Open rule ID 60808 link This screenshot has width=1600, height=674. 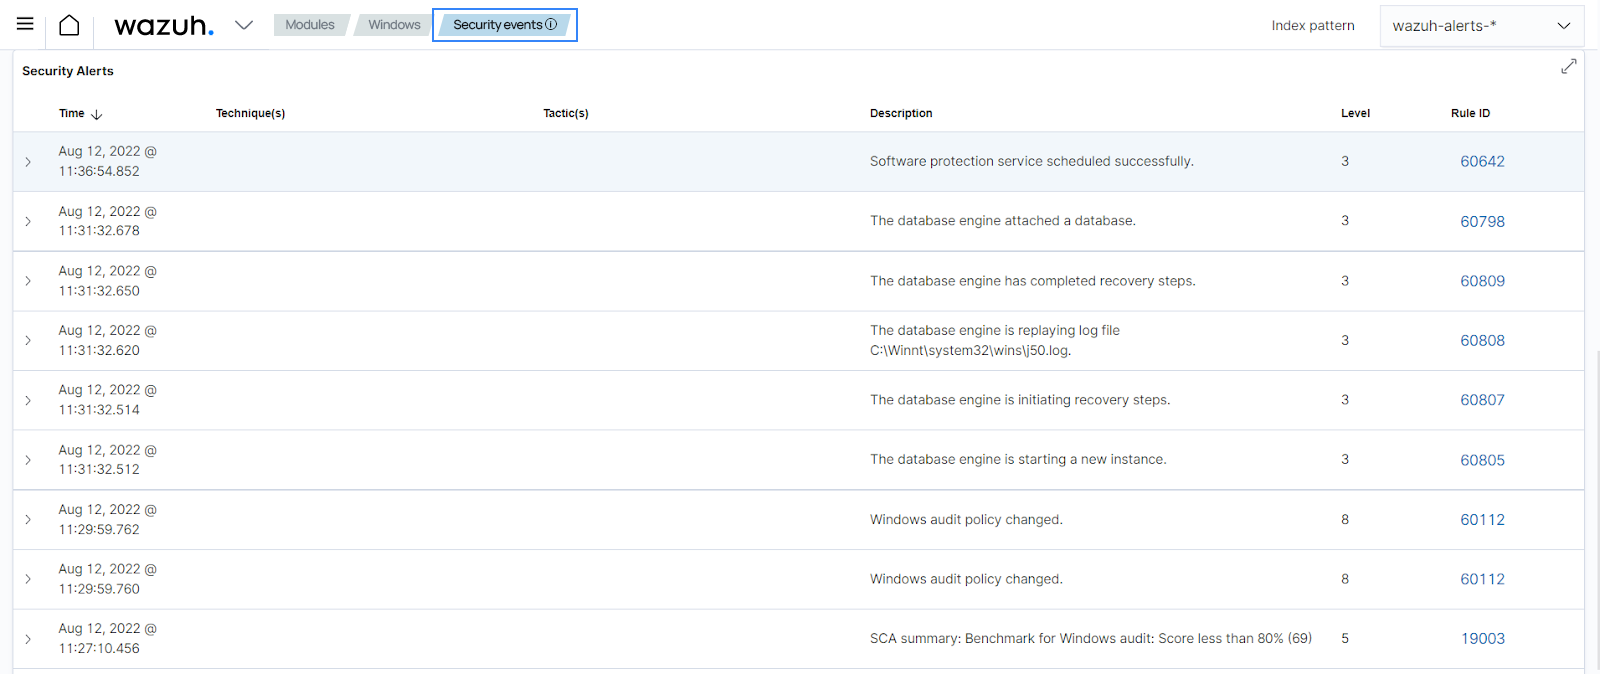[x=1482, y=340]
